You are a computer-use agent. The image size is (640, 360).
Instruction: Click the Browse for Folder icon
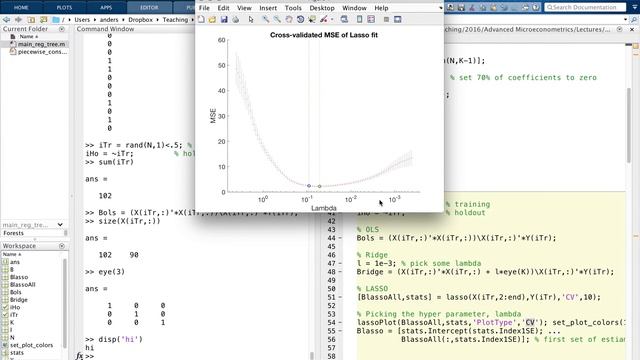43,20
